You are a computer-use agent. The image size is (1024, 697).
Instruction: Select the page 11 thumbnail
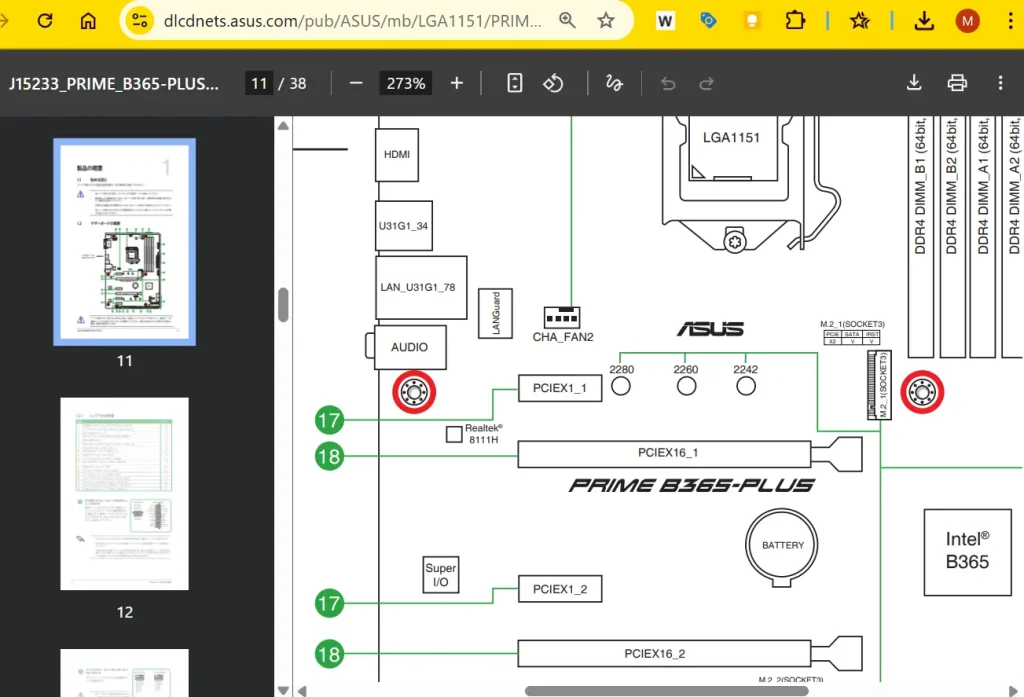(124, 242)
